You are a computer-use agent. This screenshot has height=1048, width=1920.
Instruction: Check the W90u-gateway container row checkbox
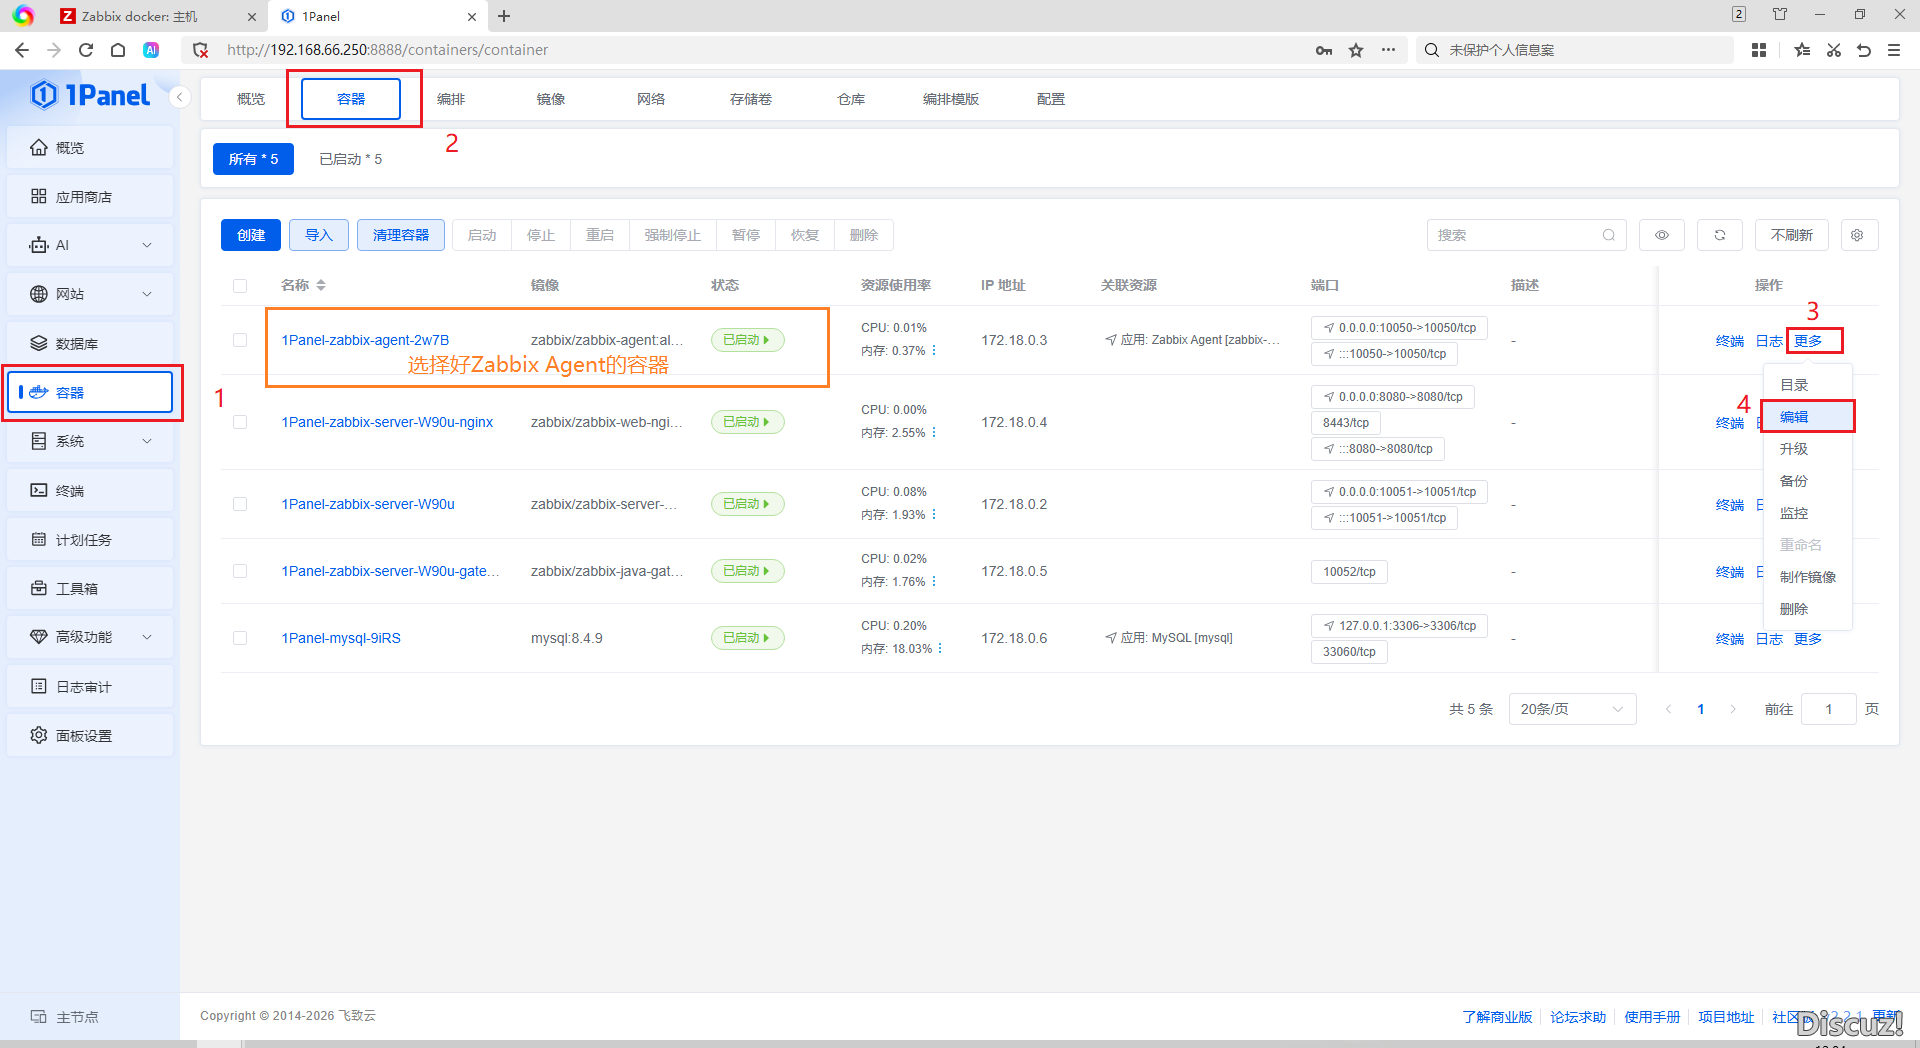(240, 571)
